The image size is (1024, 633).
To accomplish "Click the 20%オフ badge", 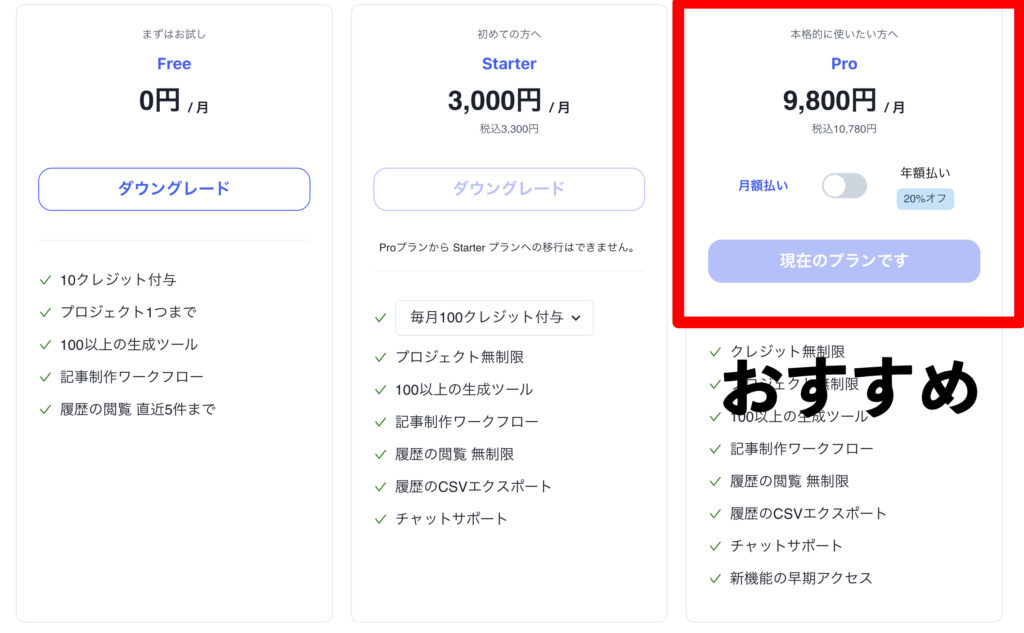I will click(925, 199).
